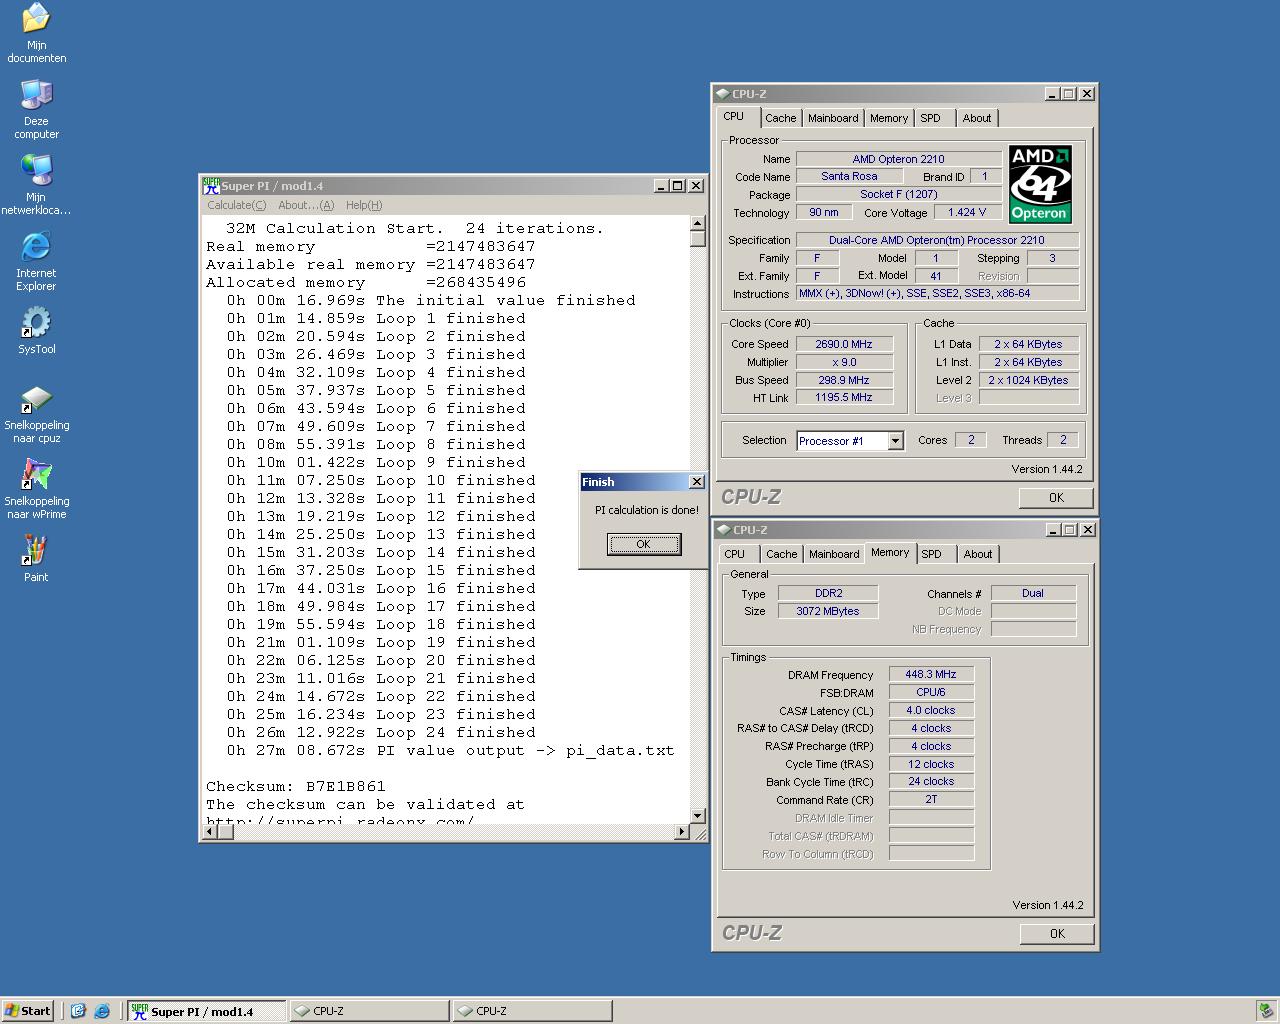Click Cores value 2 in CPU-Z

(x=971, y=440)
